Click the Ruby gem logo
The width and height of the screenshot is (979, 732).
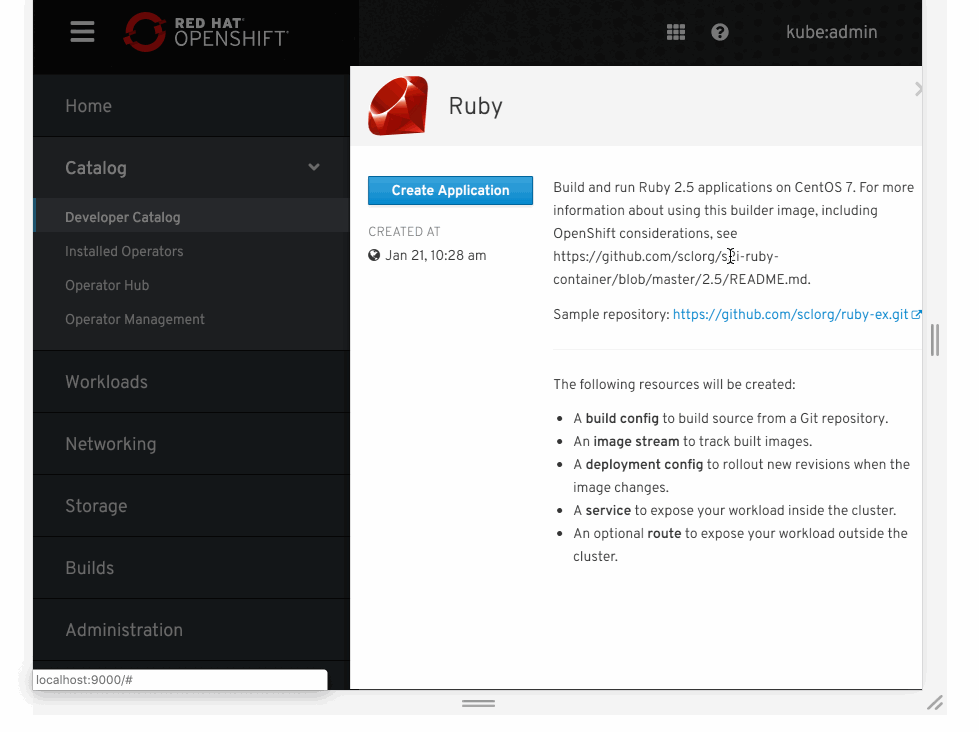[398, 106]
